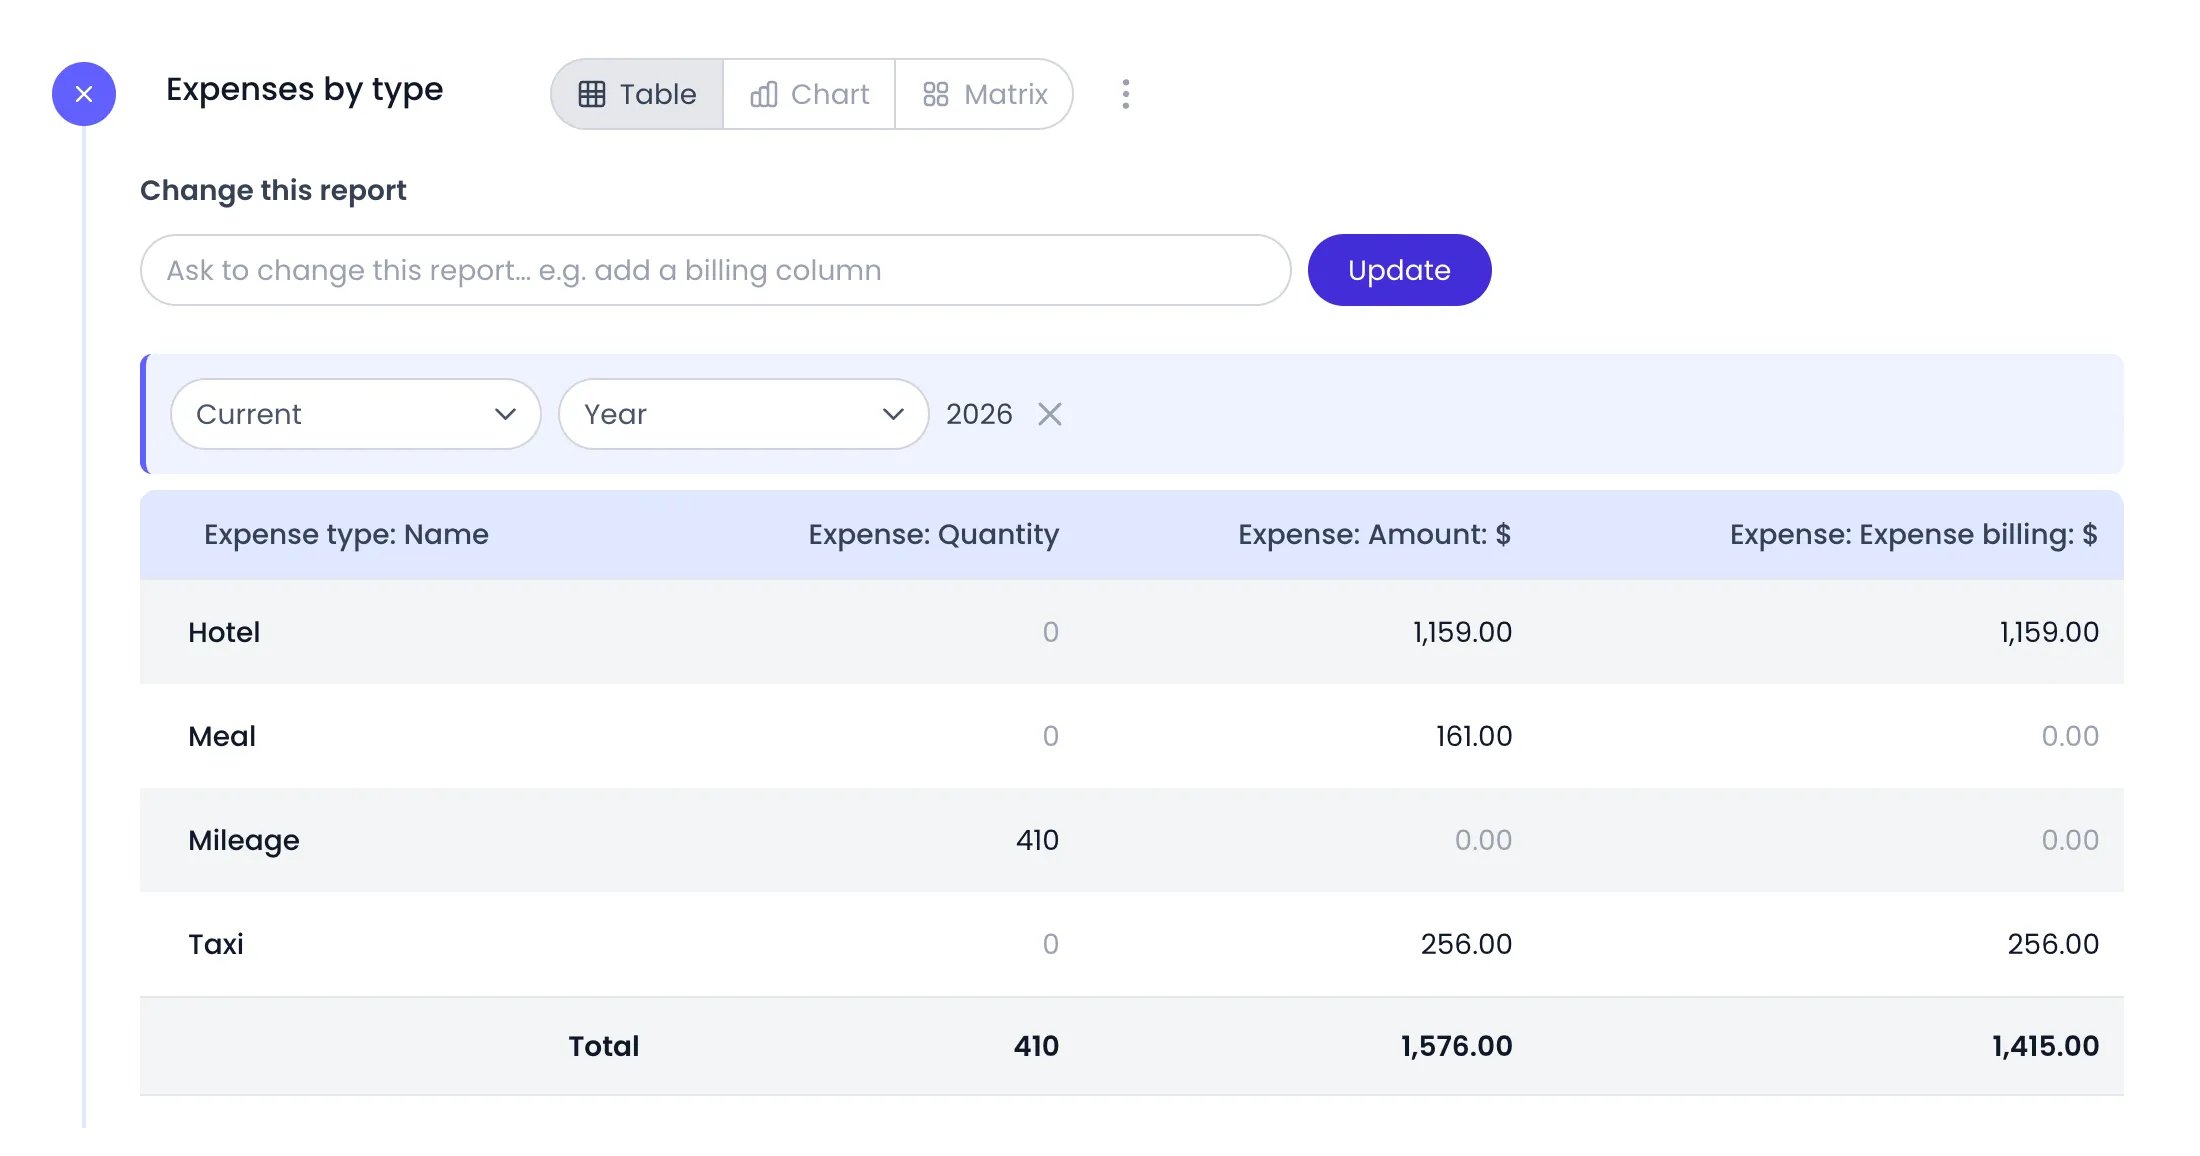
Task: Select the Meal row name
Action: coord(222,736)
